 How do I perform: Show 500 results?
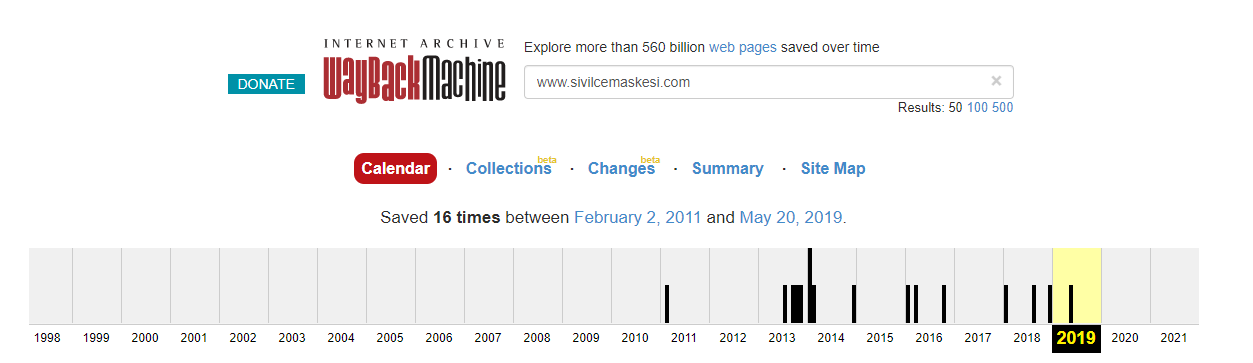[x=1002, y=107]
